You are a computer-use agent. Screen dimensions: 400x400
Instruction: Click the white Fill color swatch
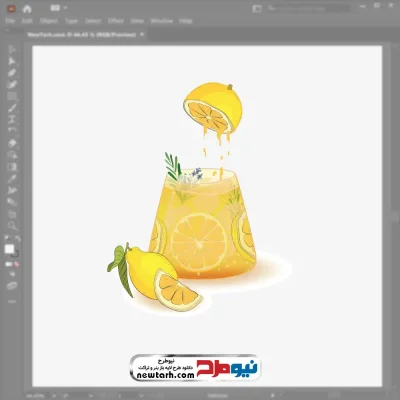pyautogui.click(x=9, y=249)
